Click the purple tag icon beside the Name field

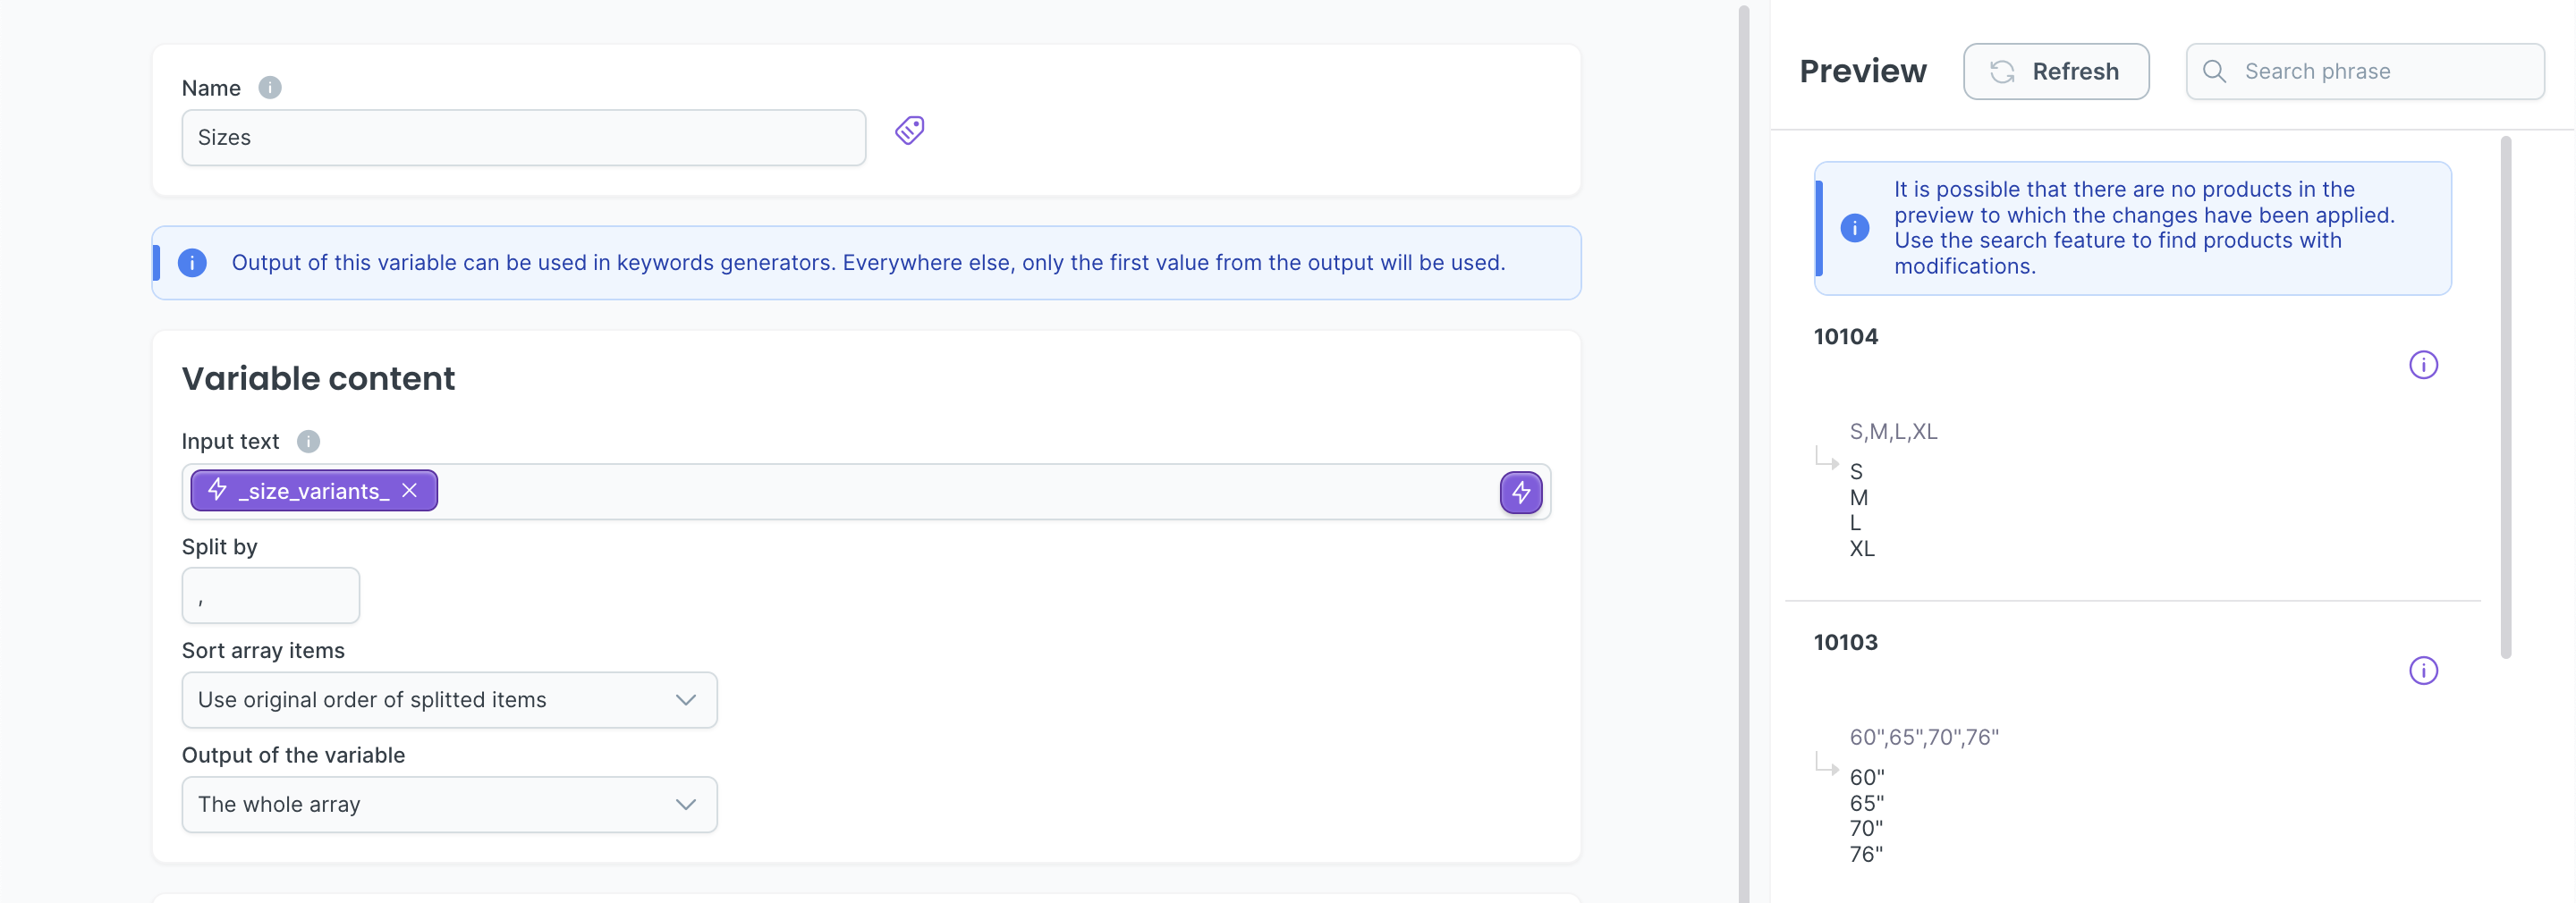909,130
